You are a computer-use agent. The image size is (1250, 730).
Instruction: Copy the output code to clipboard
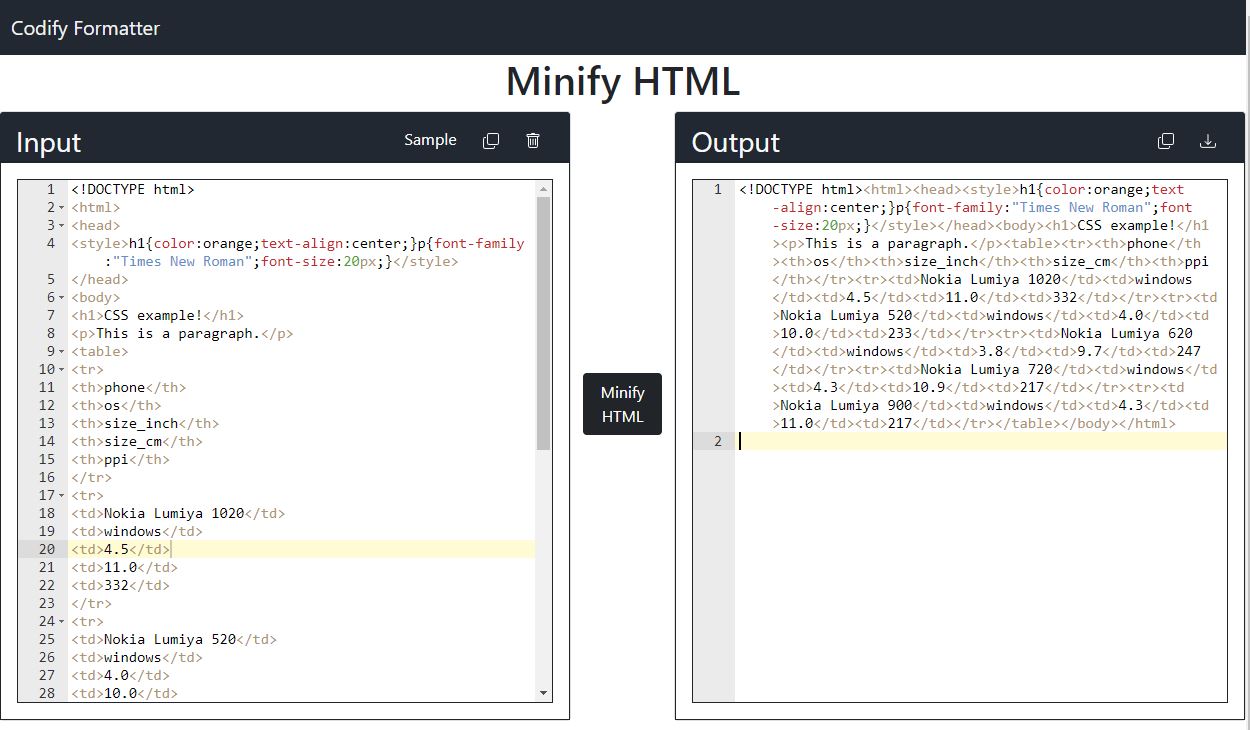[1166, 141]
